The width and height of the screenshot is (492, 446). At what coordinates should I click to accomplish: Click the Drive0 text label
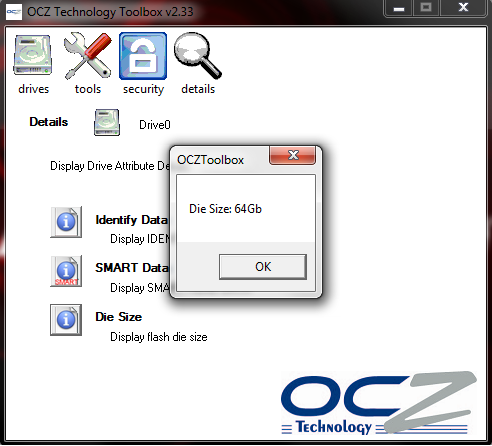tap(155, 125)
